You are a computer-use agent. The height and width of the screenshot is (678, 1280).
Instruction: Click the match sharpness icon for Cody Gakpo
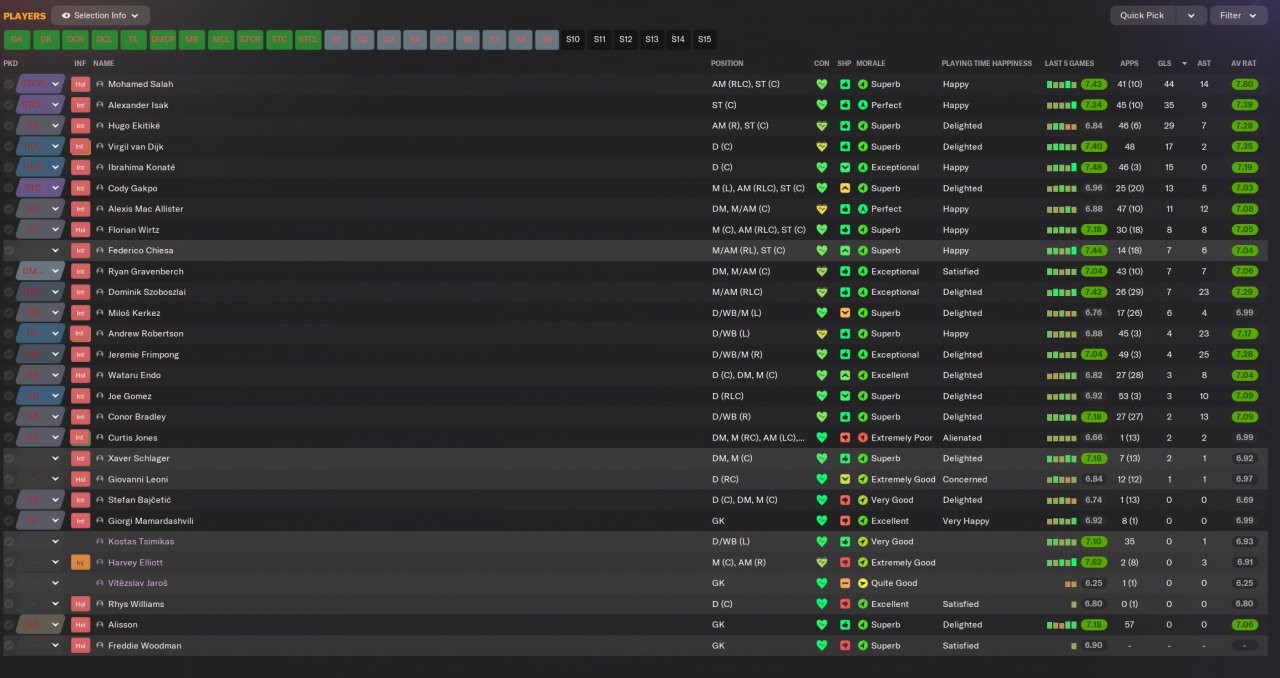pos(845,188)
